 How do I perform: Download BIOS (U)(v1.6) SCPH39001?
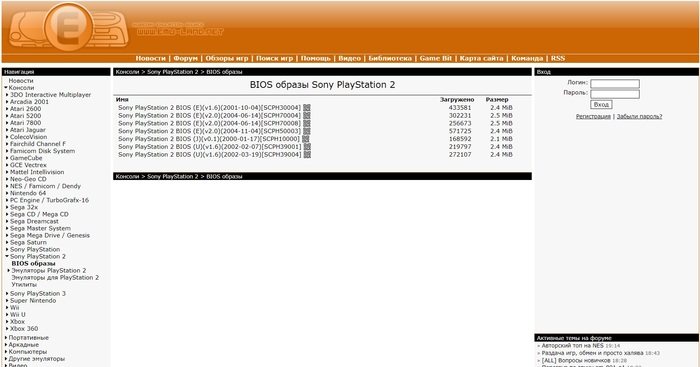210,147
